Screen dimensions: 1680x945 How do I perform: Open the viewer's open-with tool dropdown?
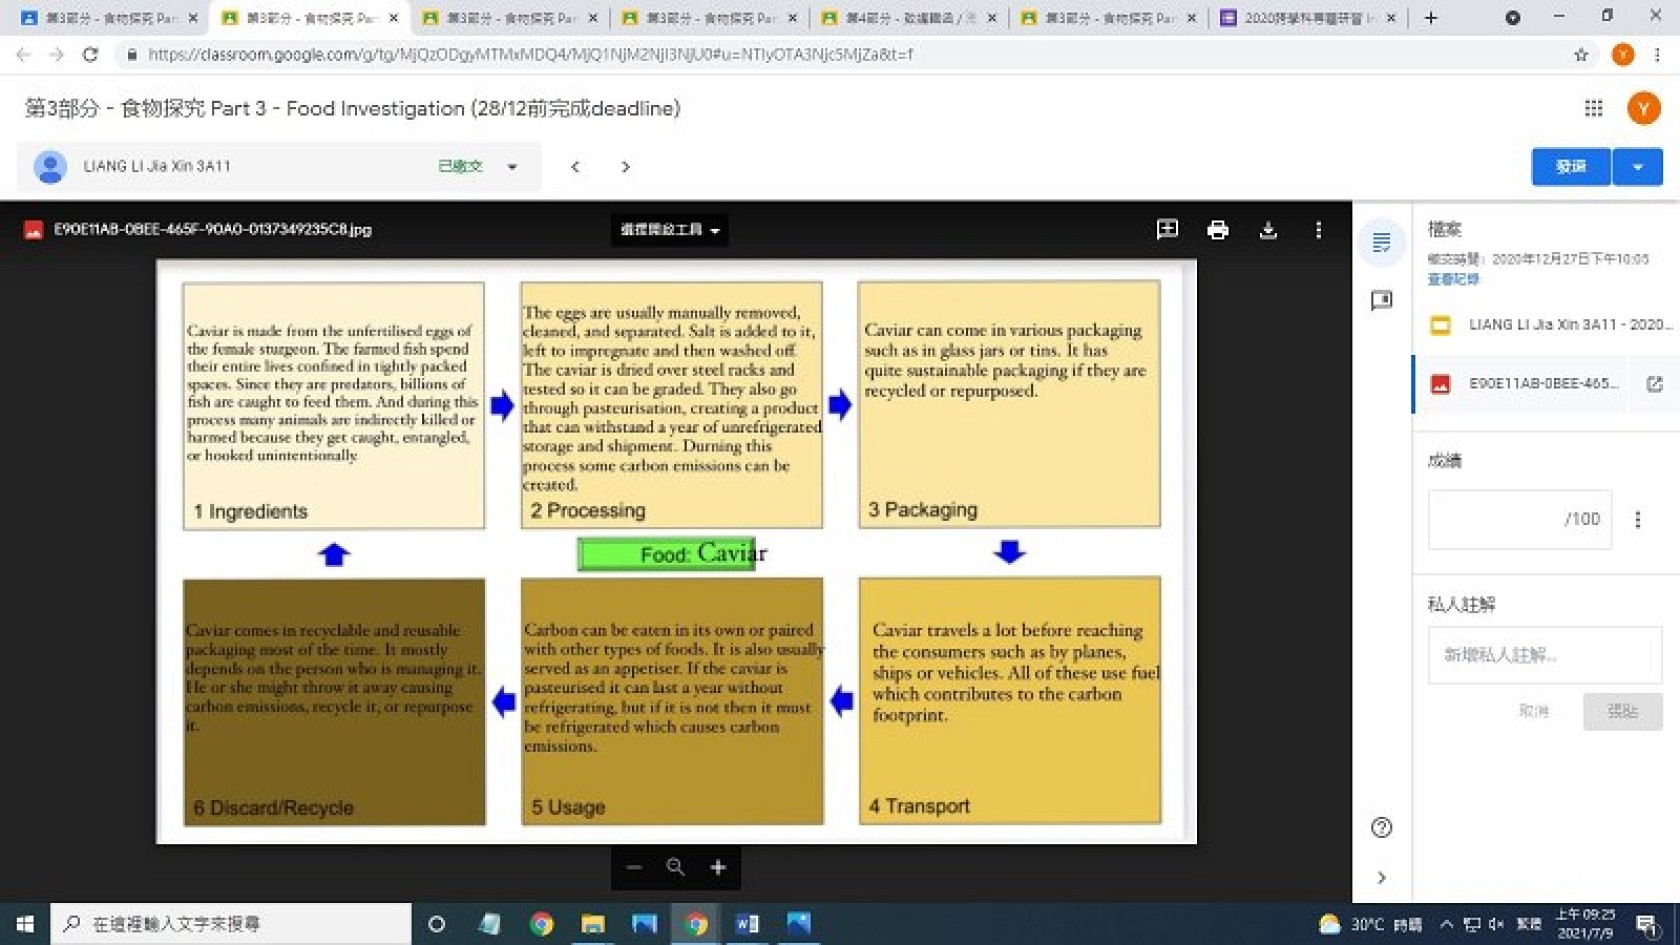669,230
